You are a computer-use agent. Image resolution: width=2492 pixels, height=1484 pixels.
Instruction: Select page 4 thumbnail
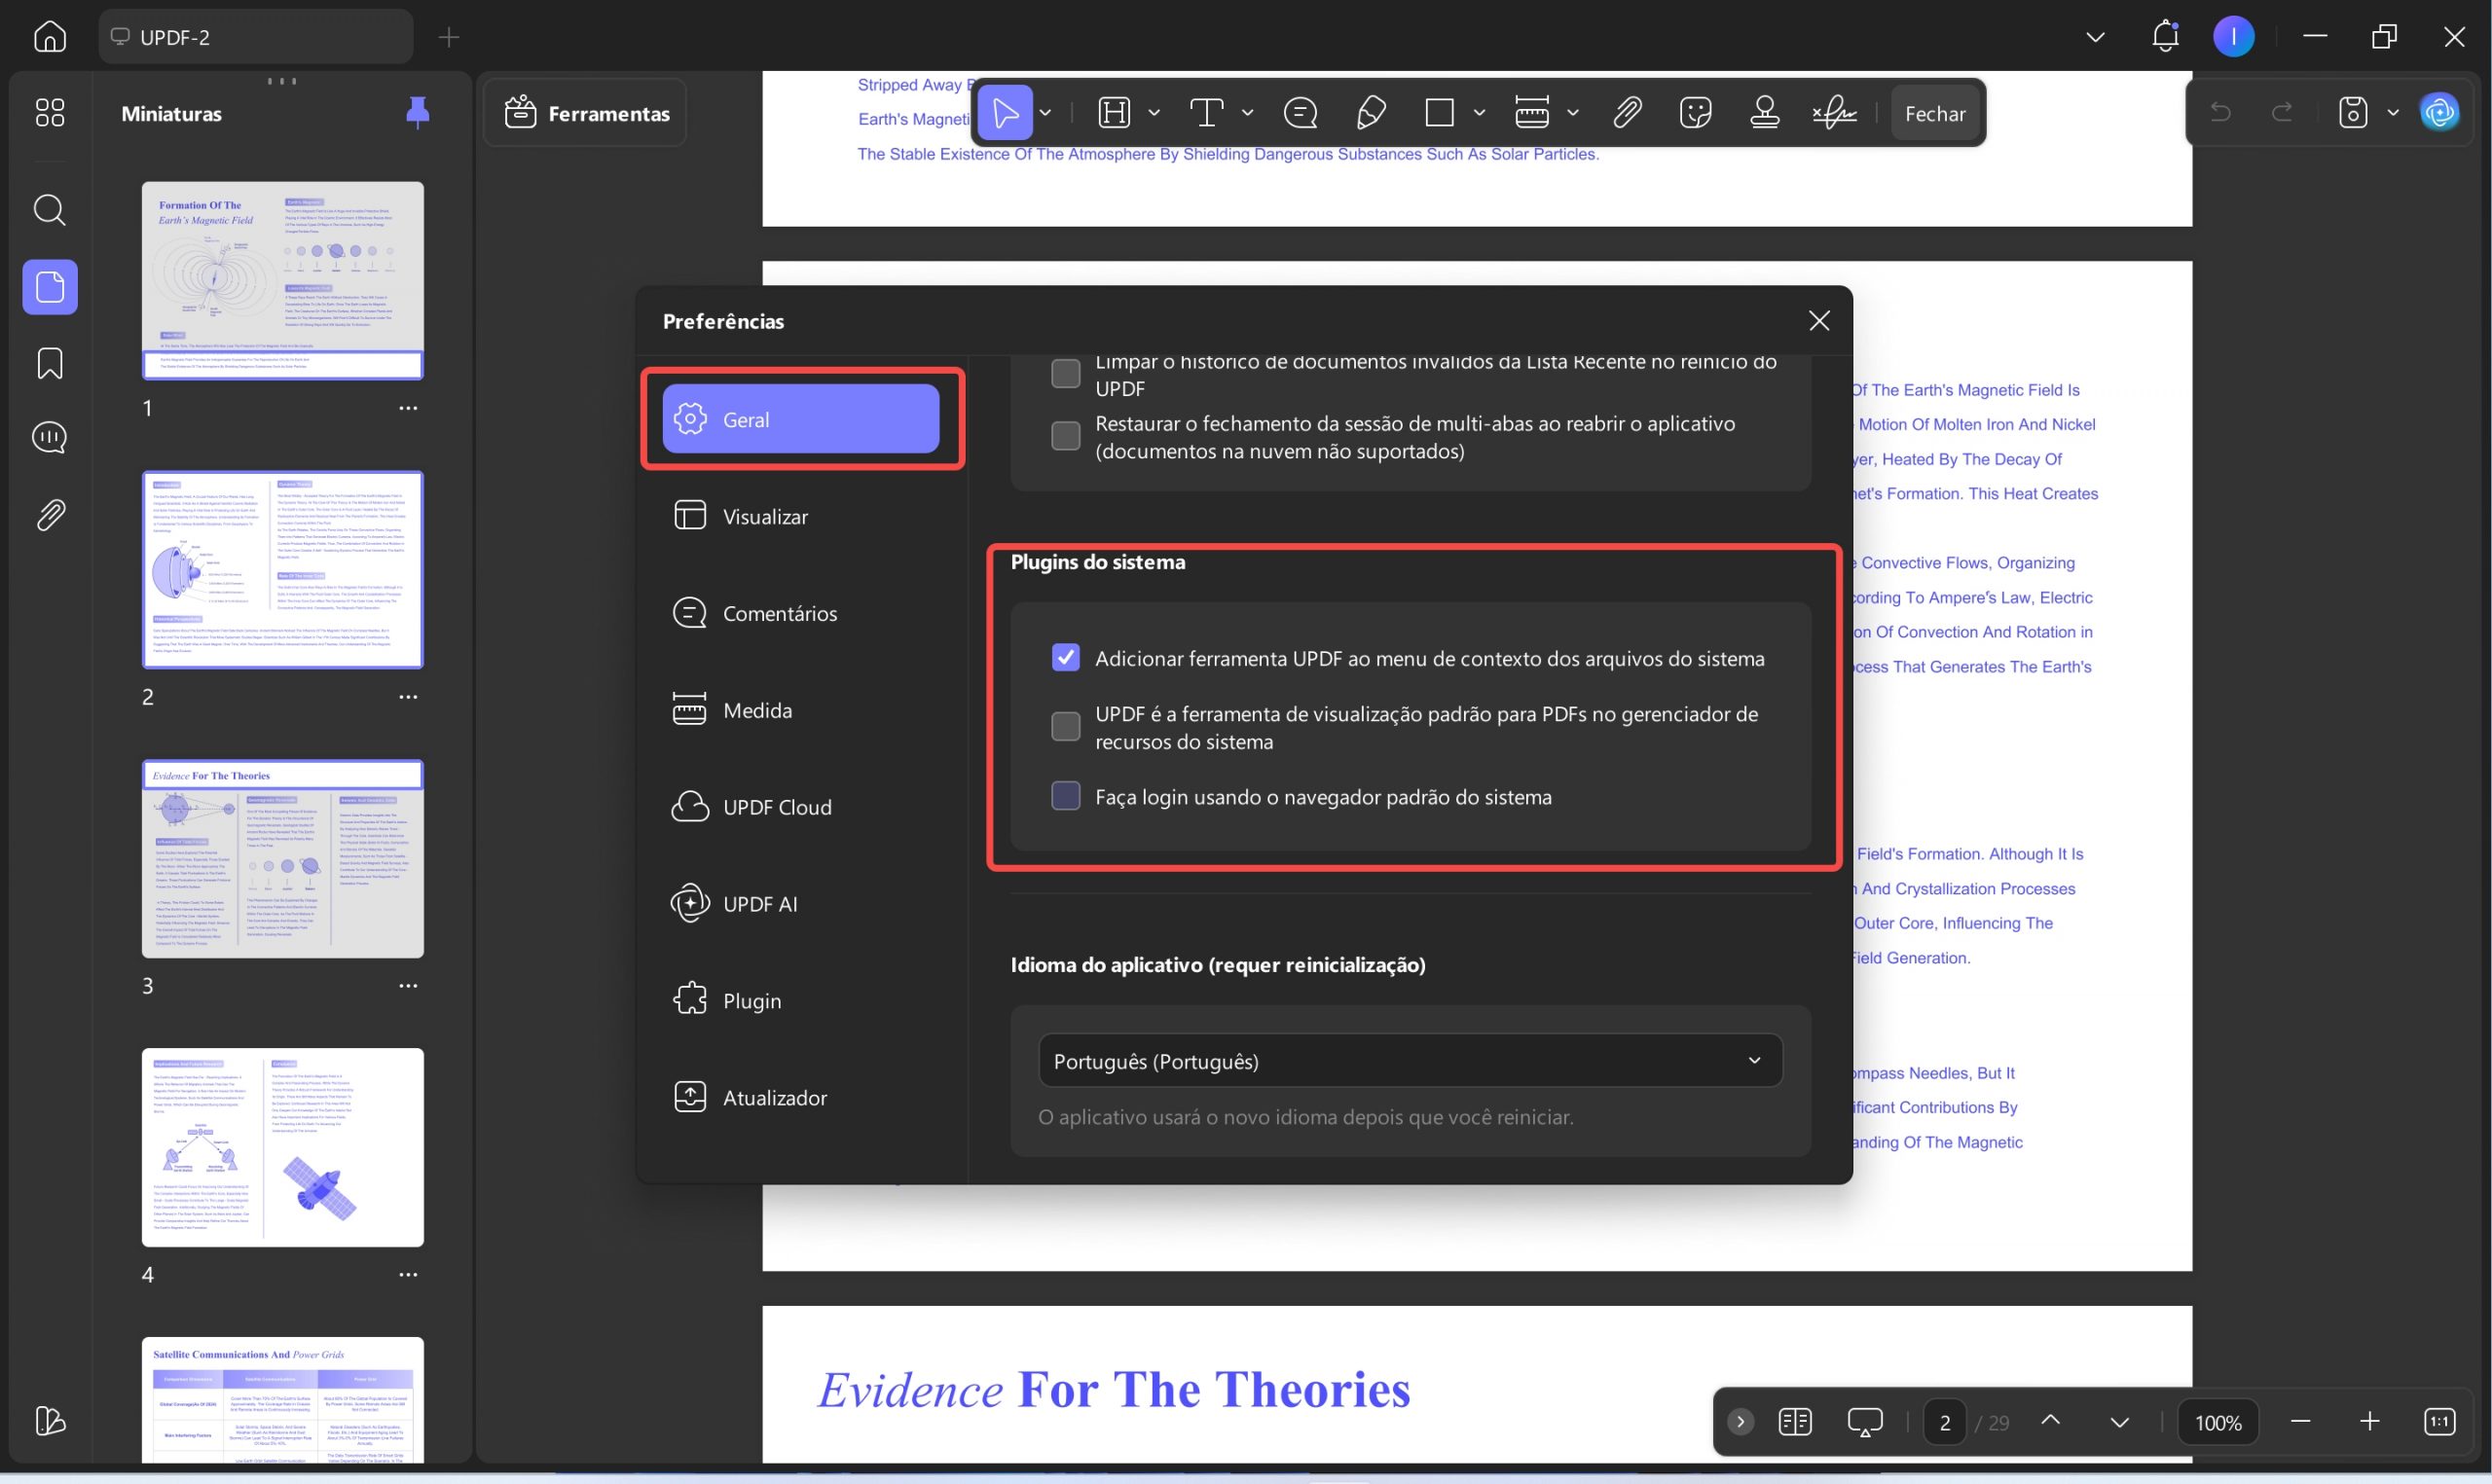[x=283, y=1147]
